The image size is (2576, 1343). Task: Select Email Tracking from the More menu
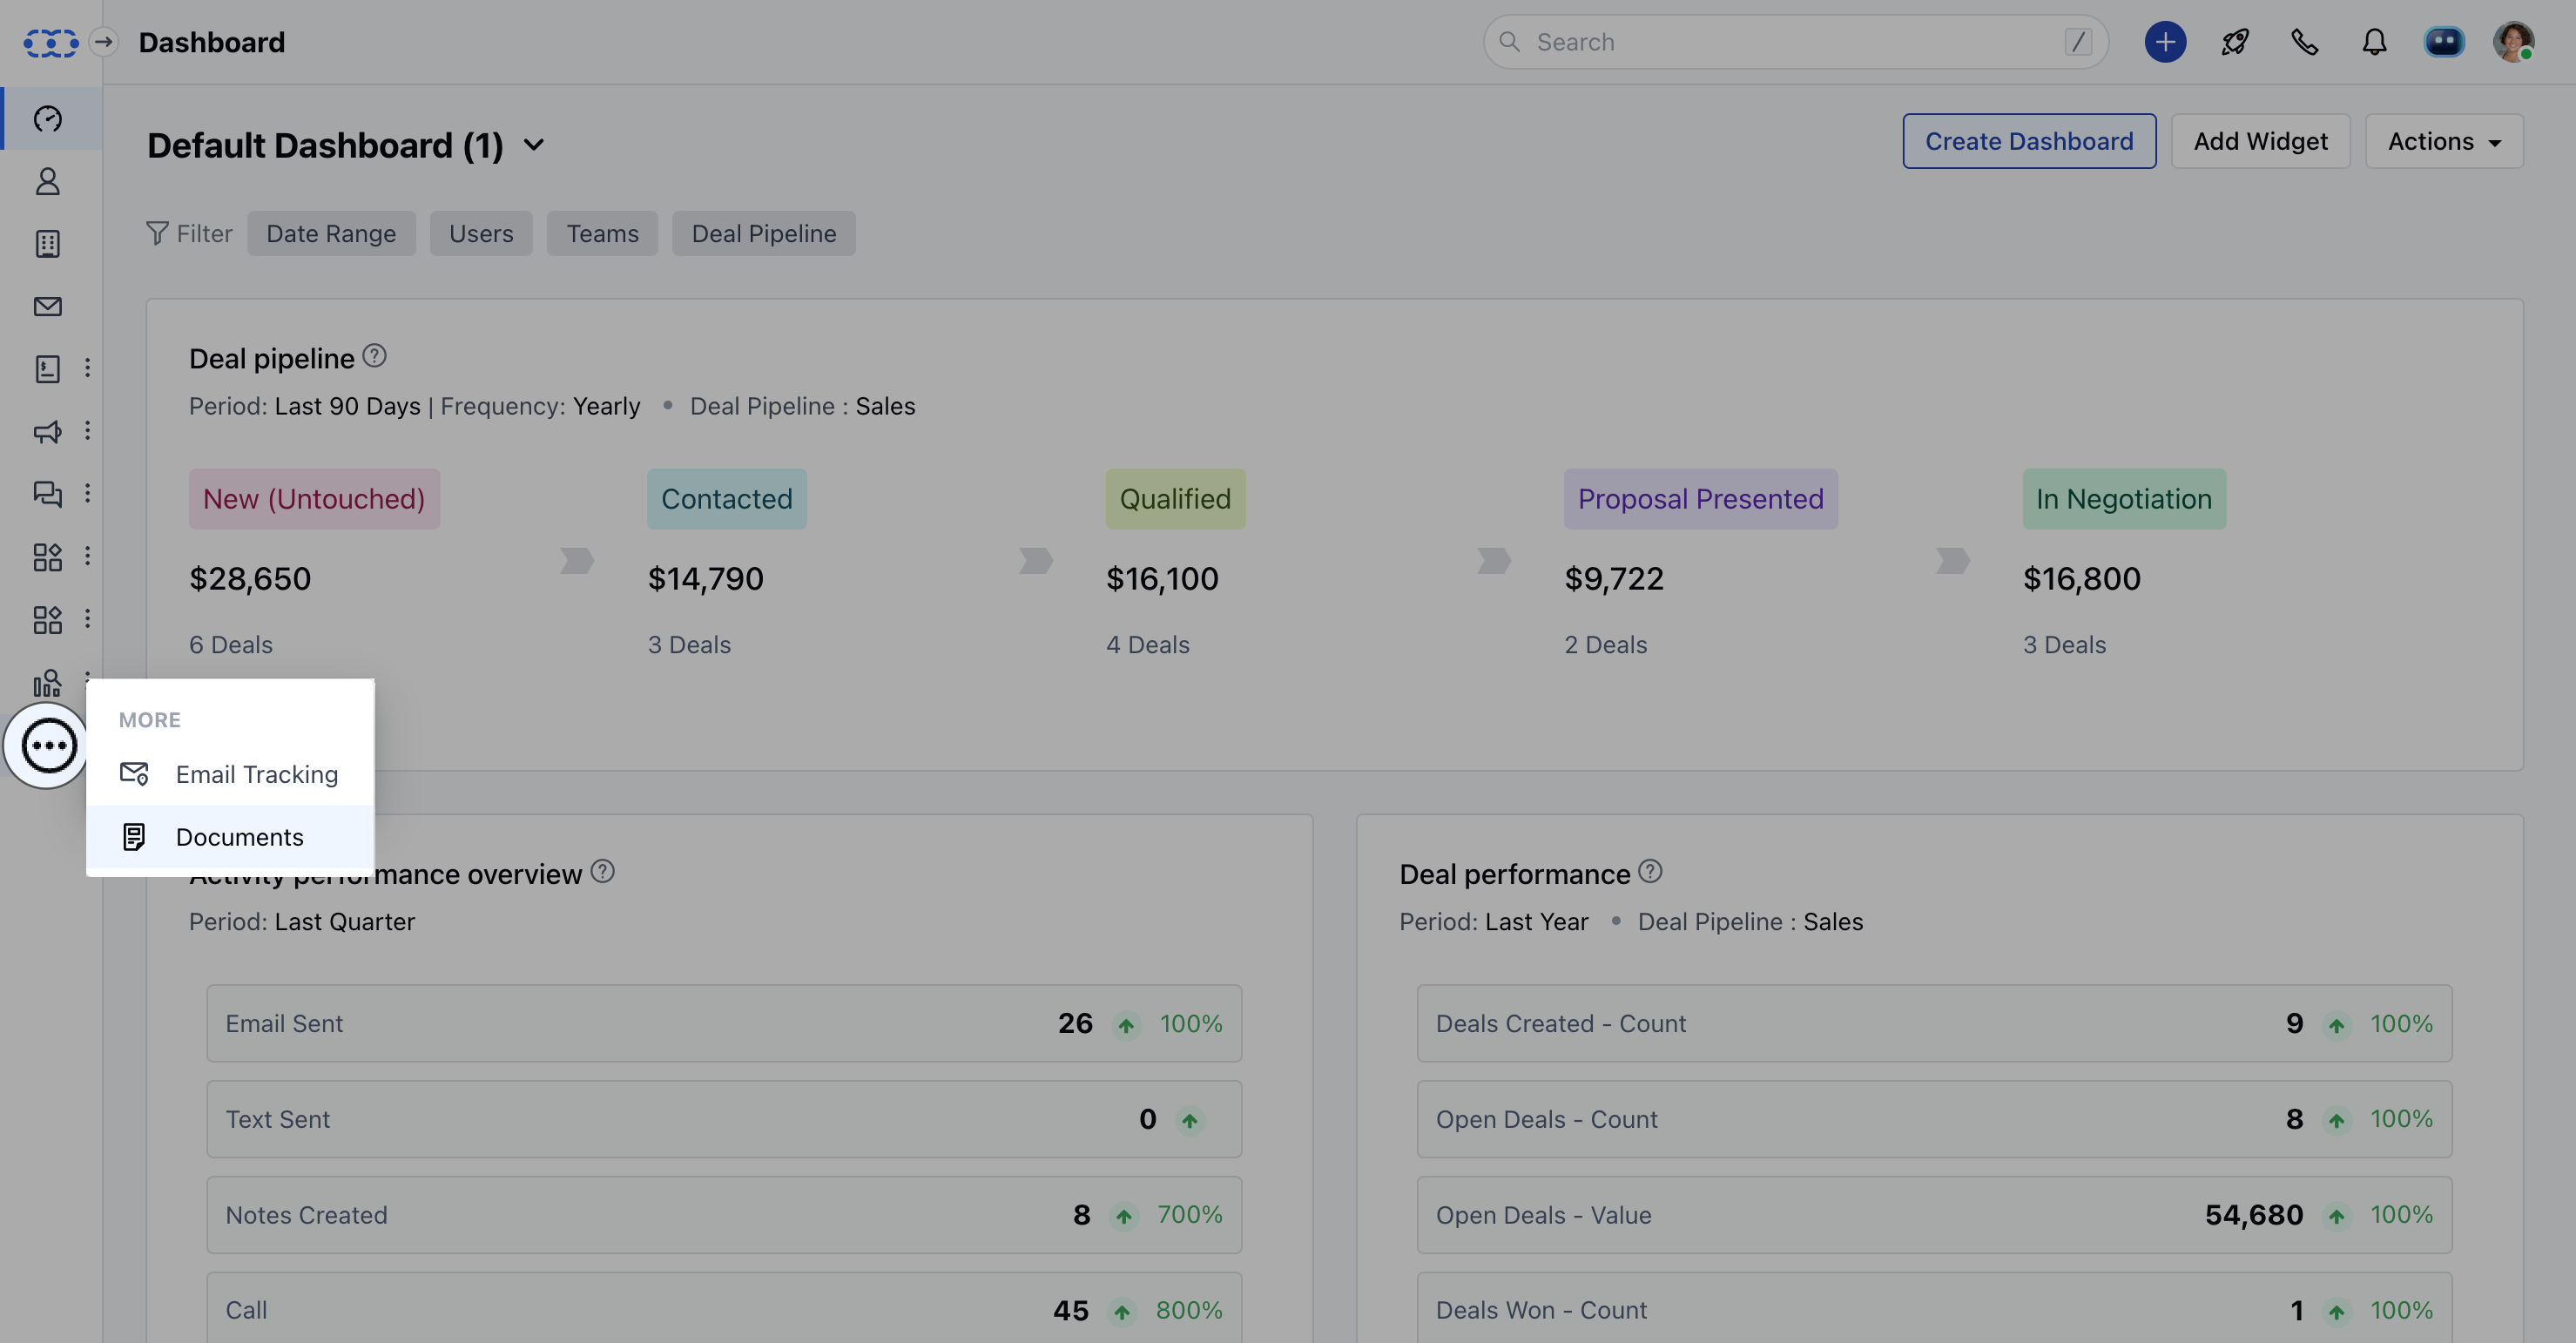(256, 774)
